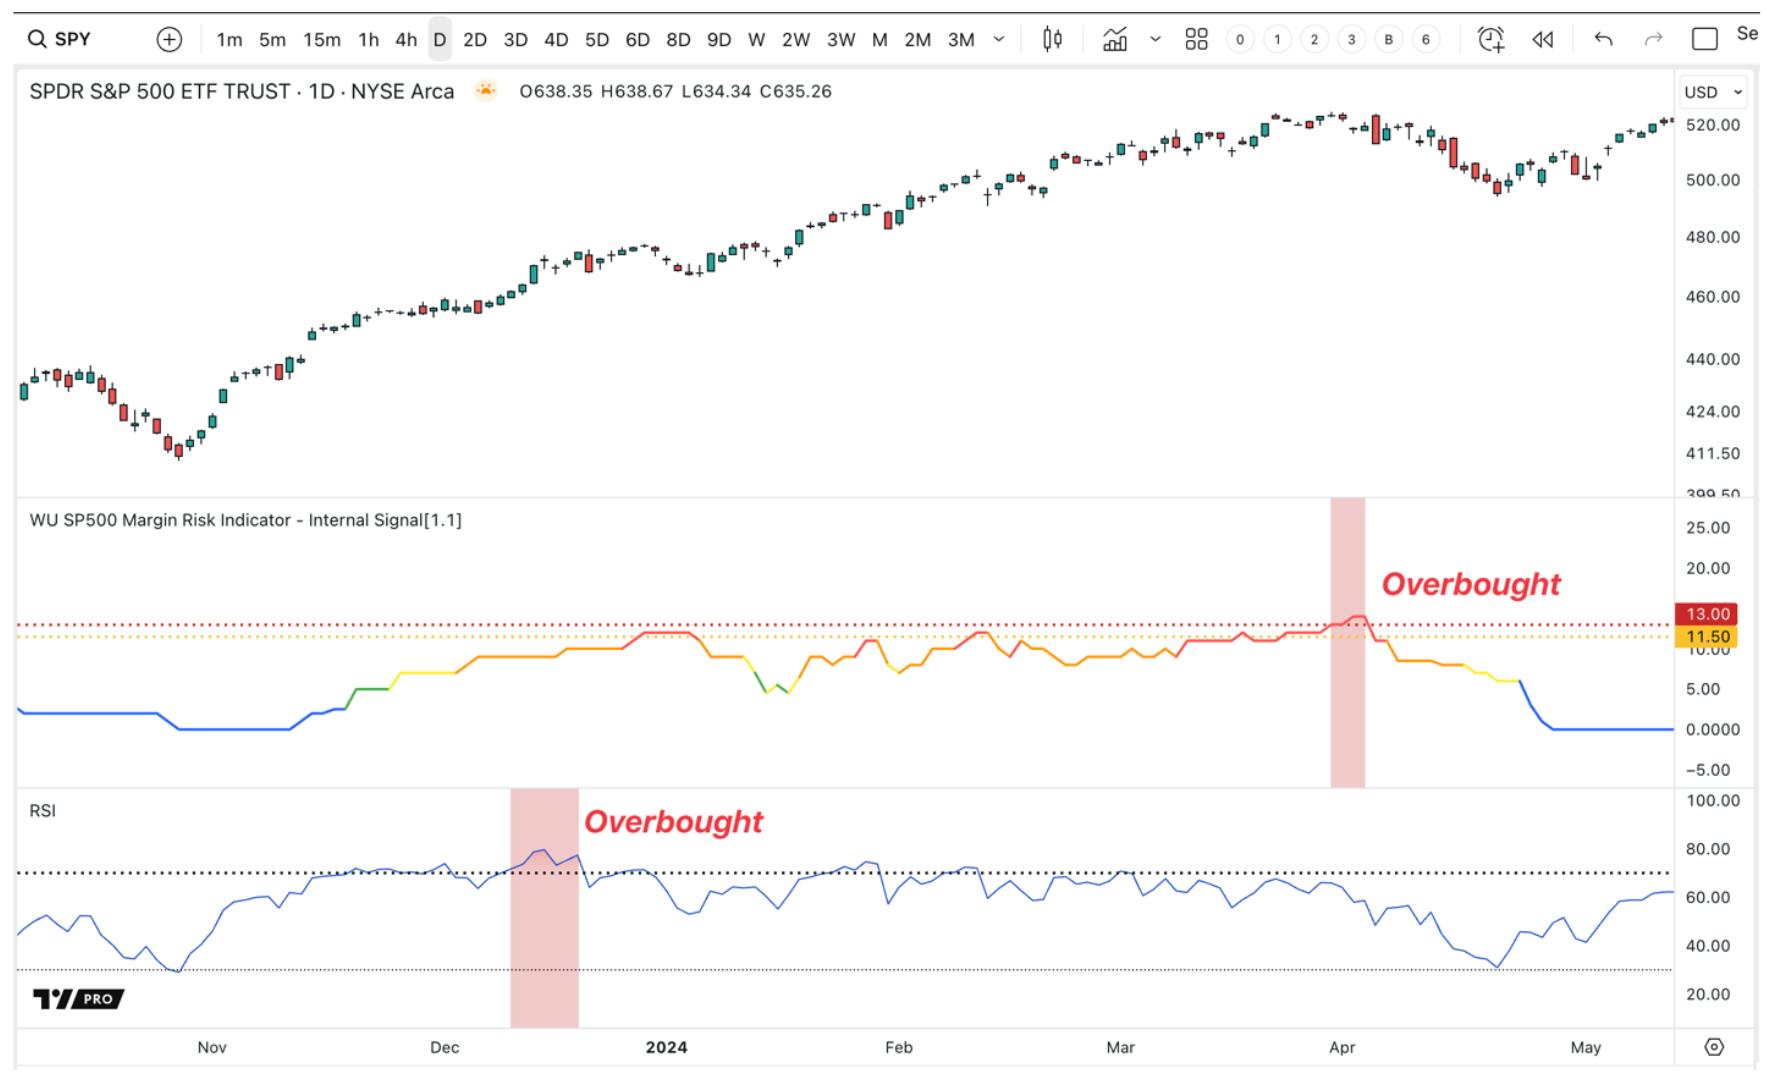Select the 15m timeframe
The width and height of the screenshot is (1772, 1078).
point(321,40)
